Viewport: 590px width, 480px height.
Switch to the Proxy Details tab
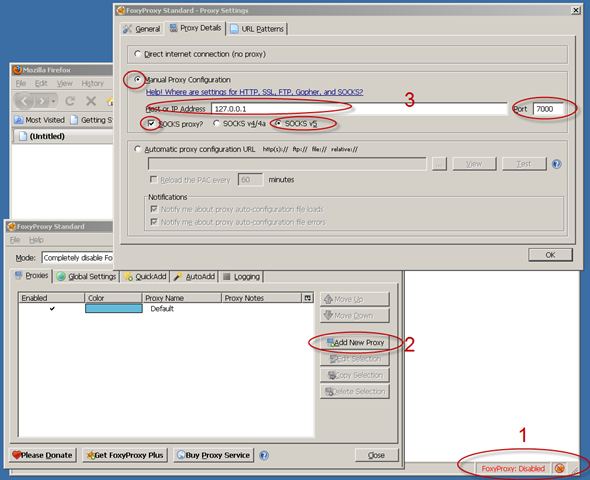(x=195, y=28)
